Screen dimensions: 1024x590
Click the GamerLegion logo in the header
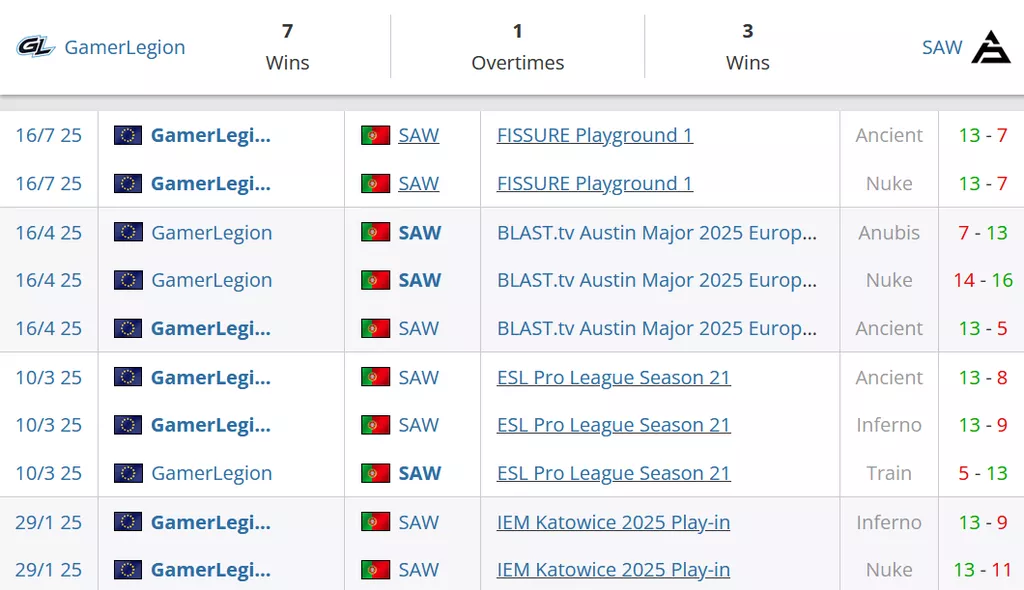[35, 47]
